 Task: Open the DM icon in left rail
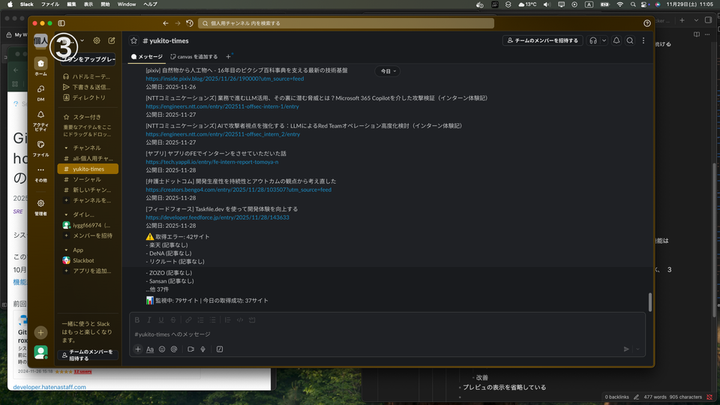[41, 95]
